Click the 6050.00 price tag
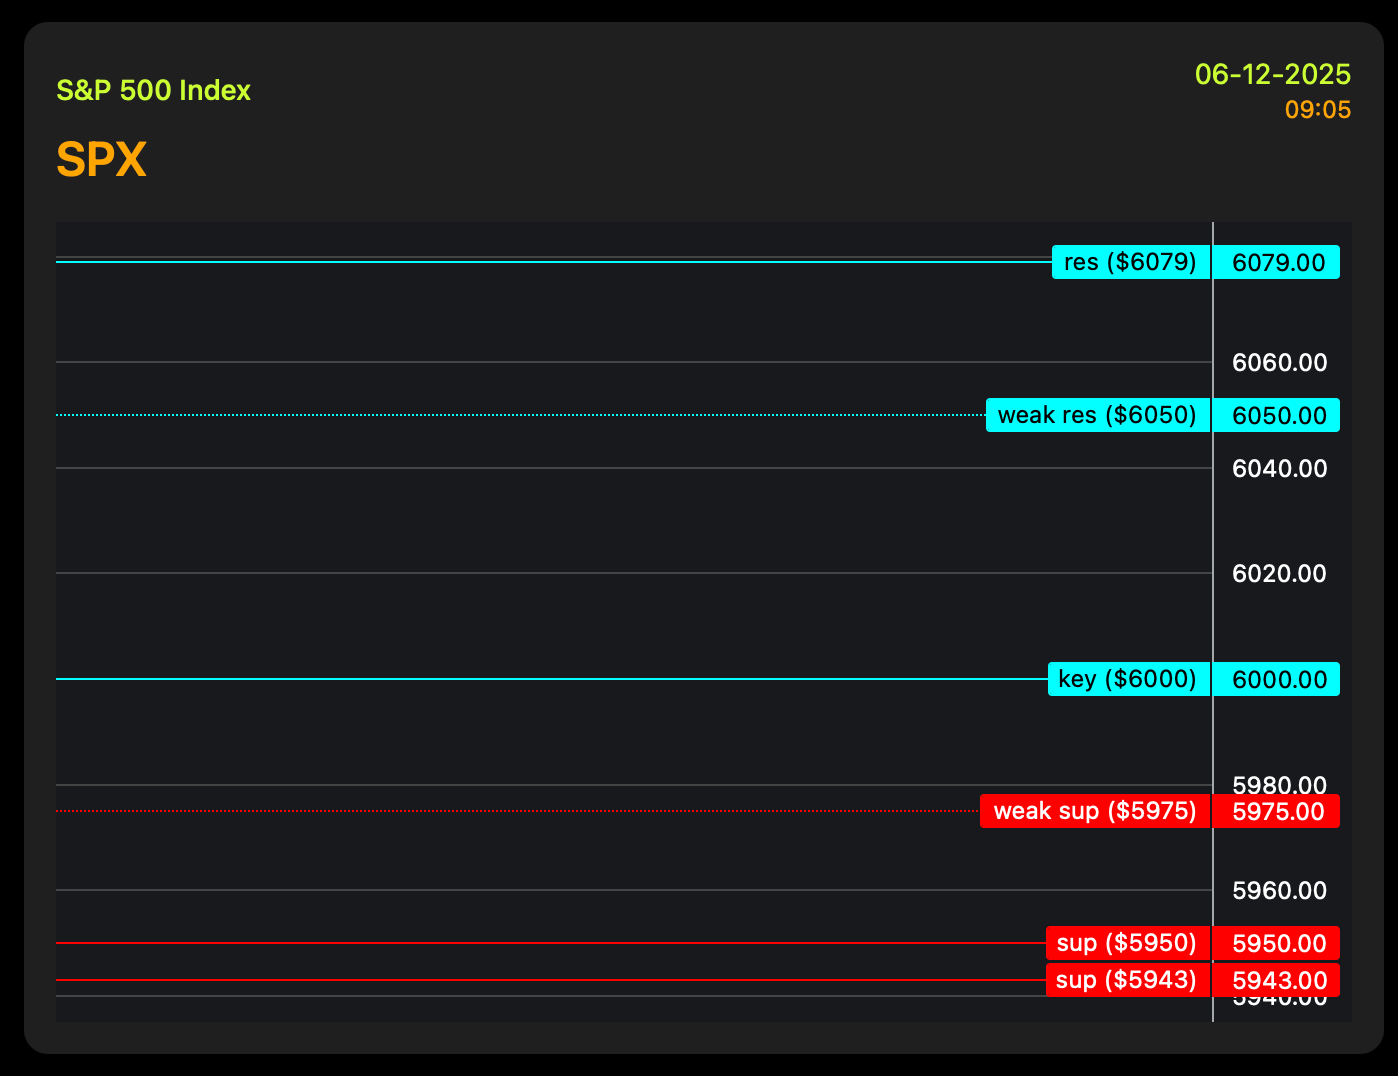The height and width of the screenshot is (1076, 1398). tap(1277, 415)
